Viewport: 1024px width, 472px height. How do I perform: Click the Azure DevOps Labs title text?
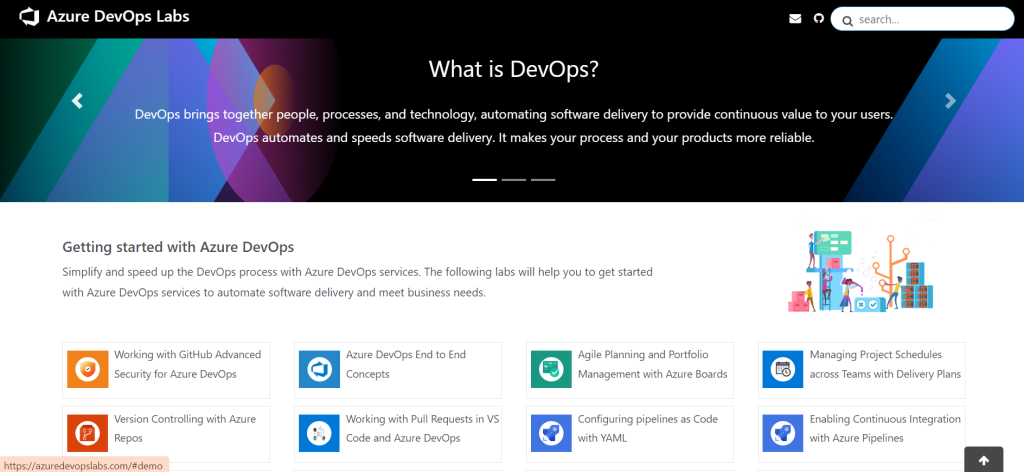tap(118, 17)
